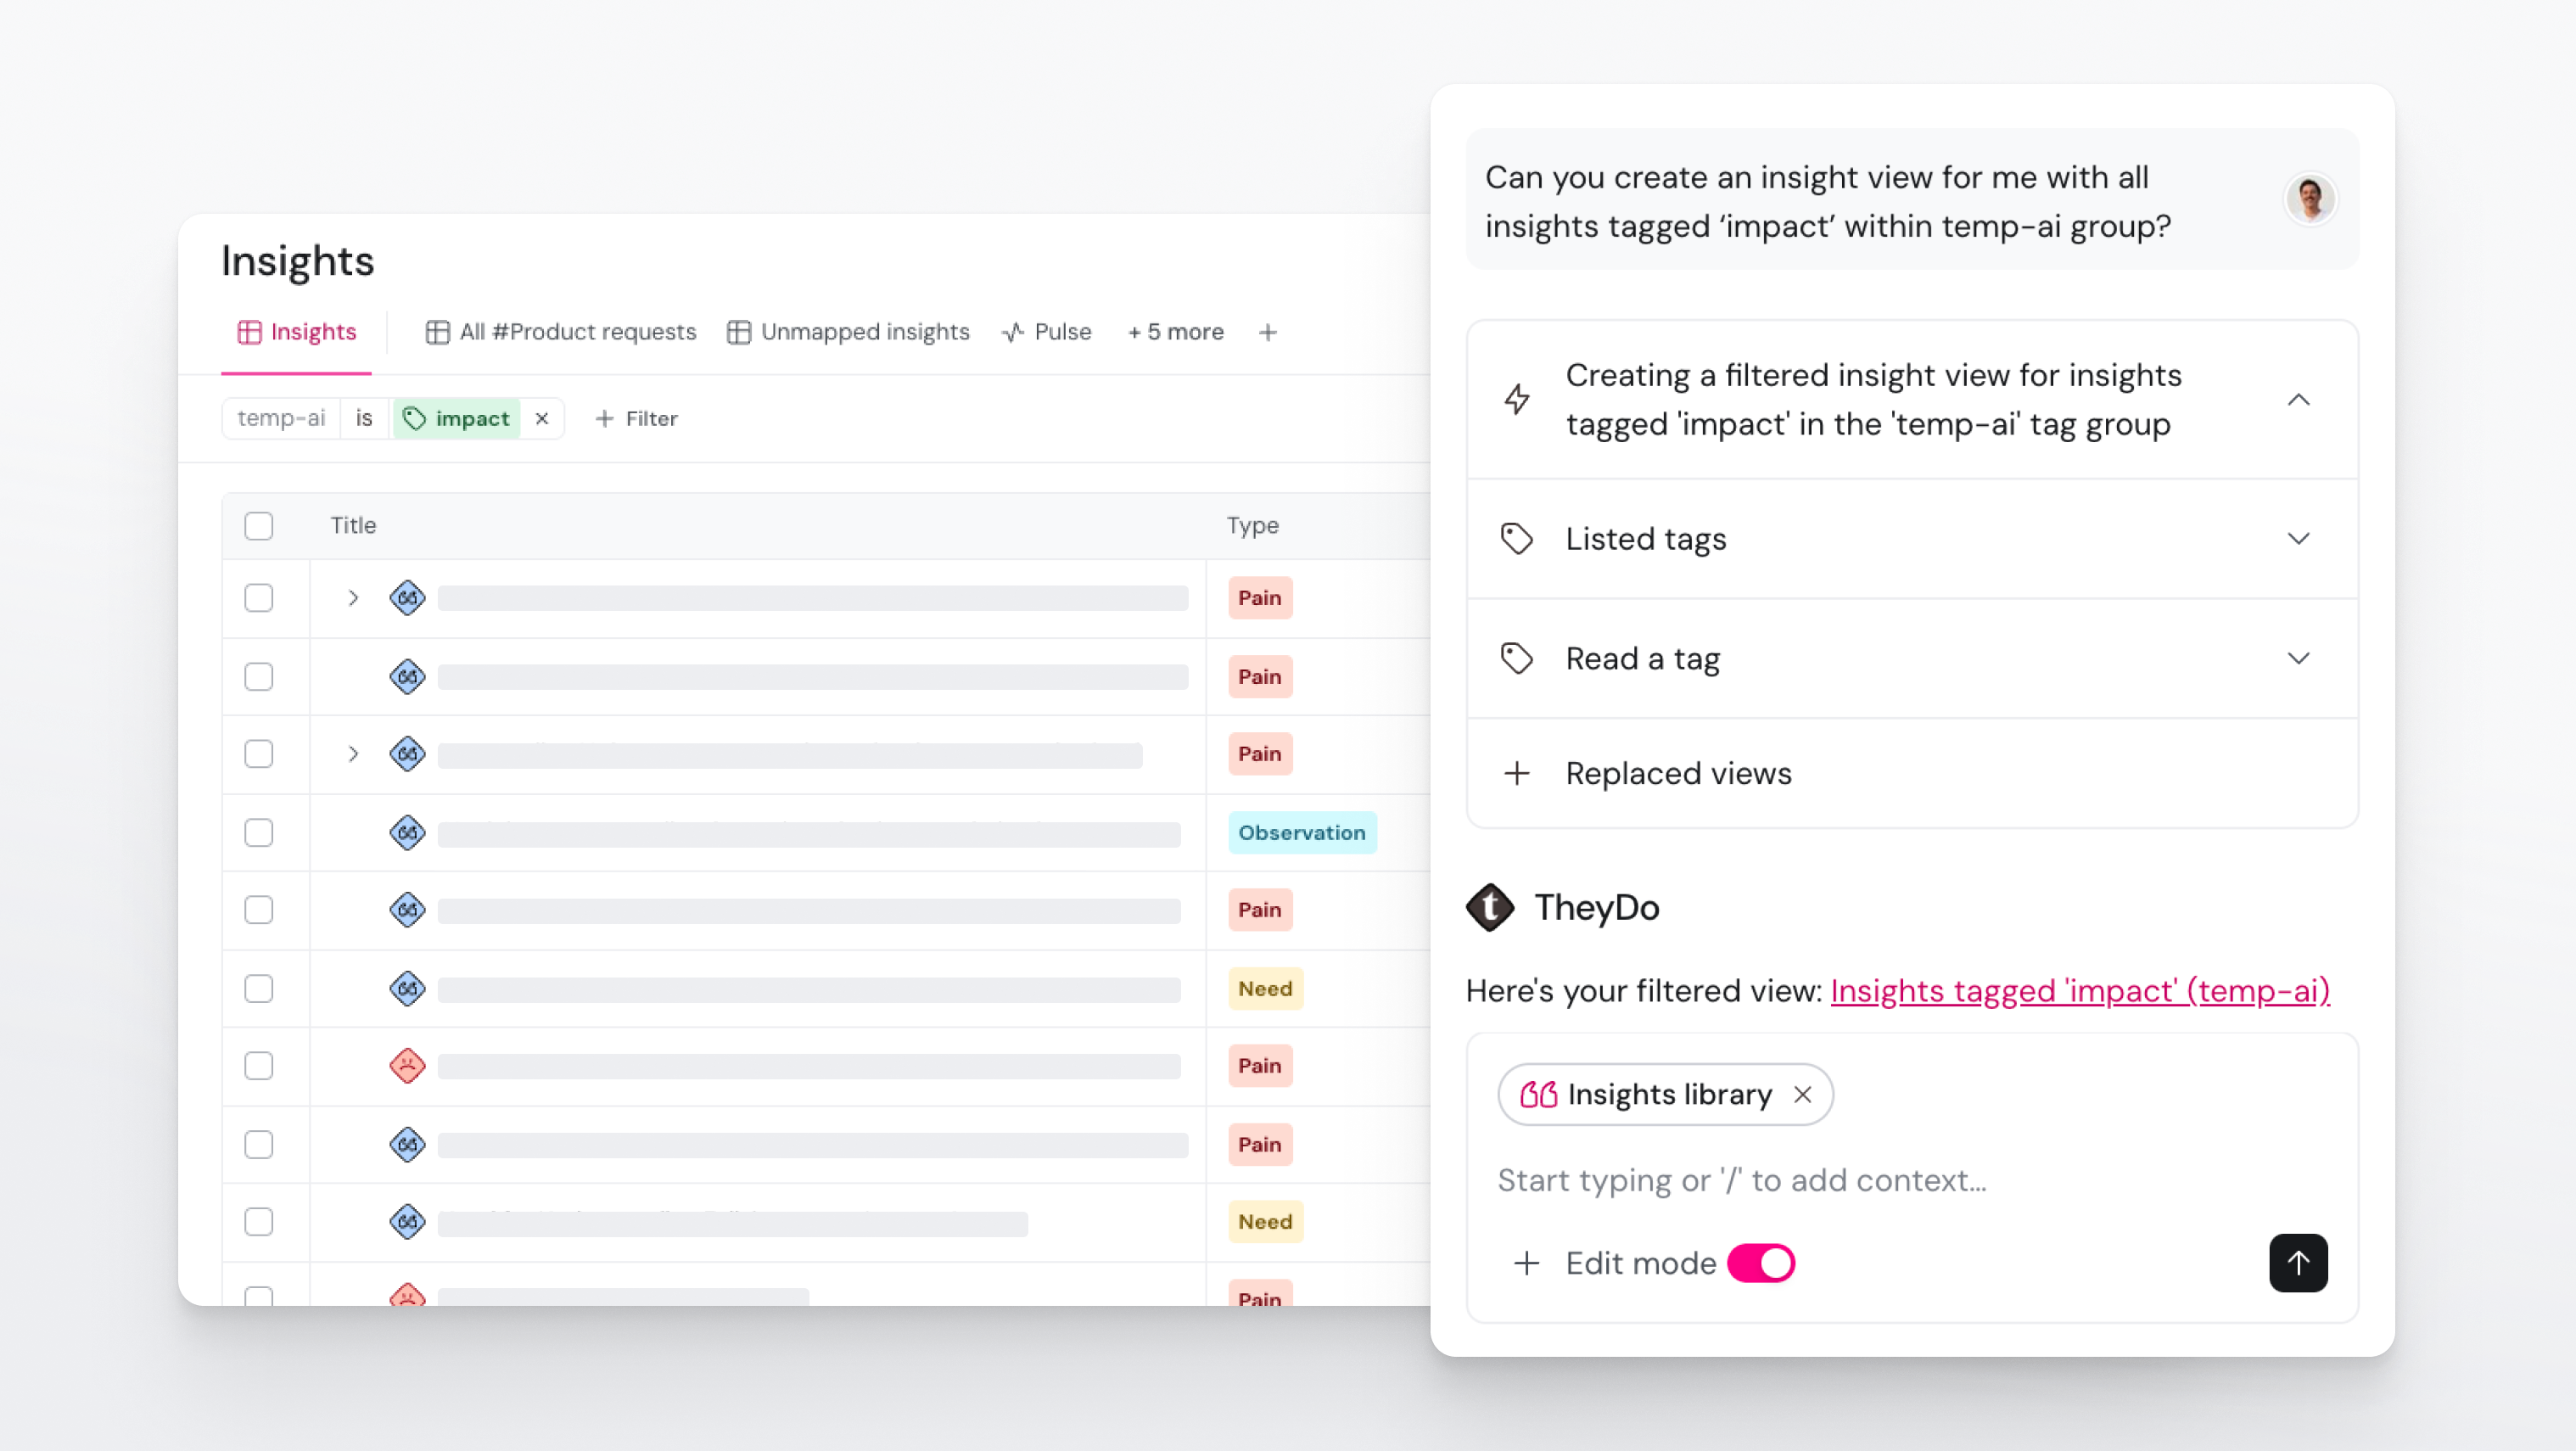This screenshot has width=2576, height=1451.
Task: Open the impact filter value selector
Action: tap(457, 419)
